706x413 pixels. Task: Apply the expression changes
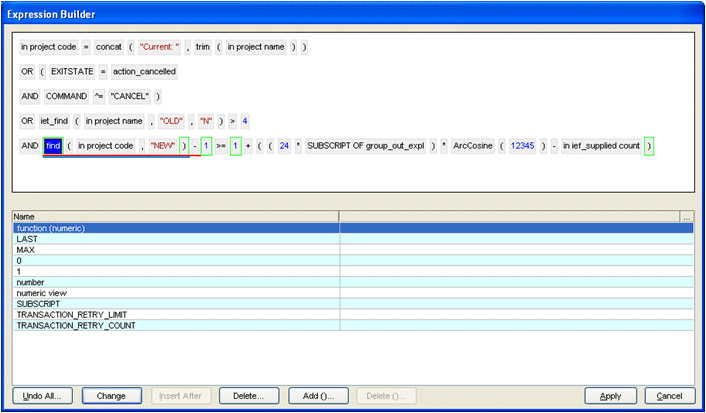pyautogui.click(x=610, y=396)
